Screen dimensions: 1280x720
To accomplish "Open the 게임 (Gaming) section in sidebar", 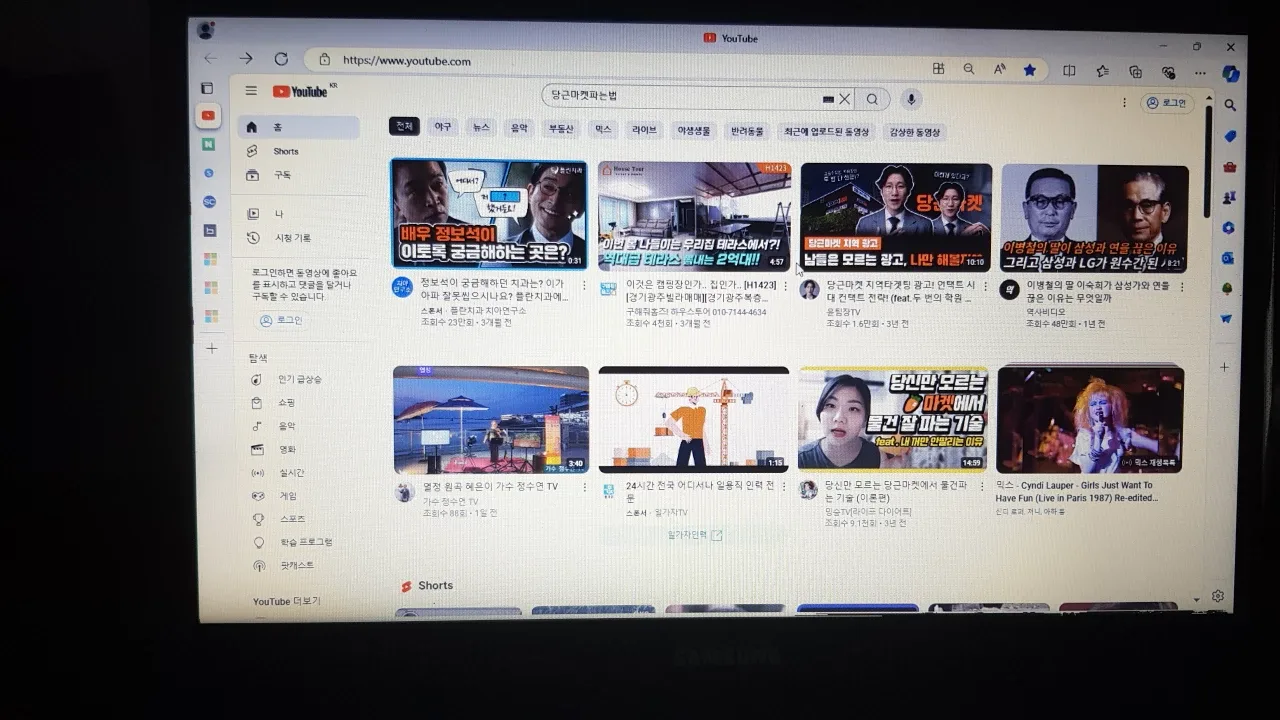I will point(288,495).
